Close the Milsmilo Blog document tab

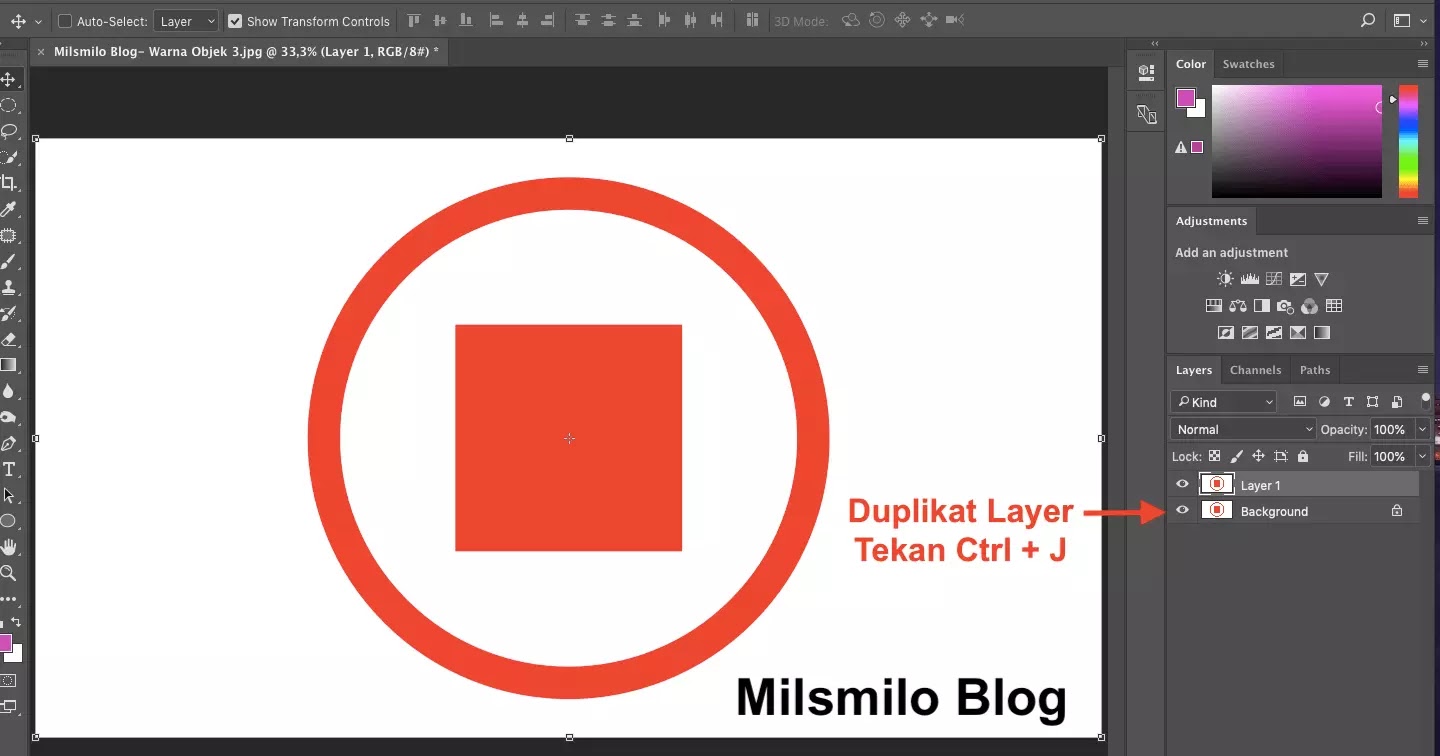point(40,52)
